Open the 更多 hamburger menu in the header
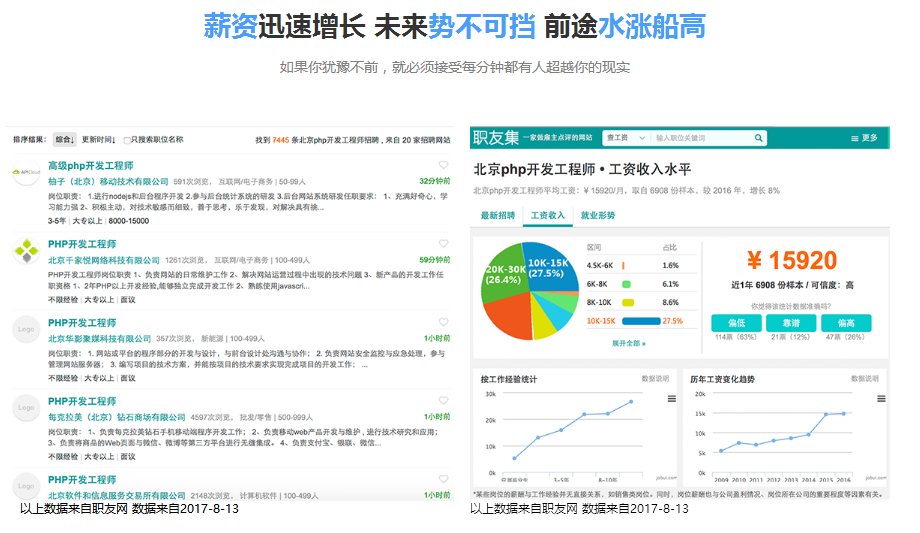This screenshot has width=920, height=533. [864, 138]
